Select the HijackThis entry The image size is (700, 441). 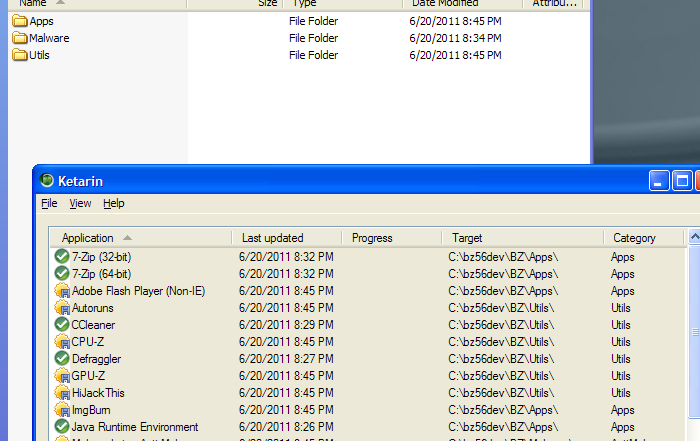click(98, 393)
